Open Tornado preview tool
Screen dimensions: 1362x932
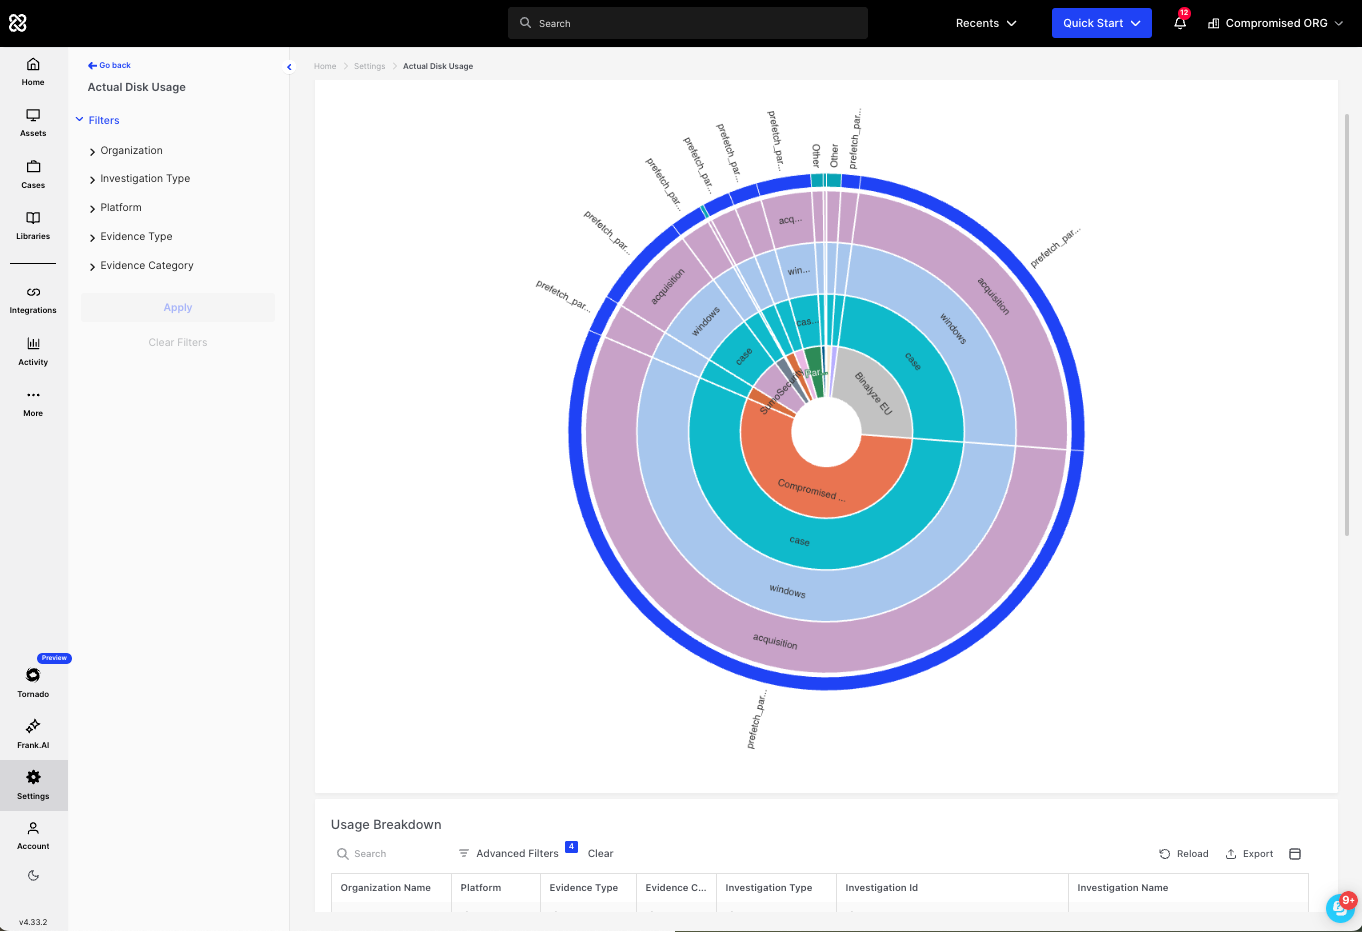point(33,682)
